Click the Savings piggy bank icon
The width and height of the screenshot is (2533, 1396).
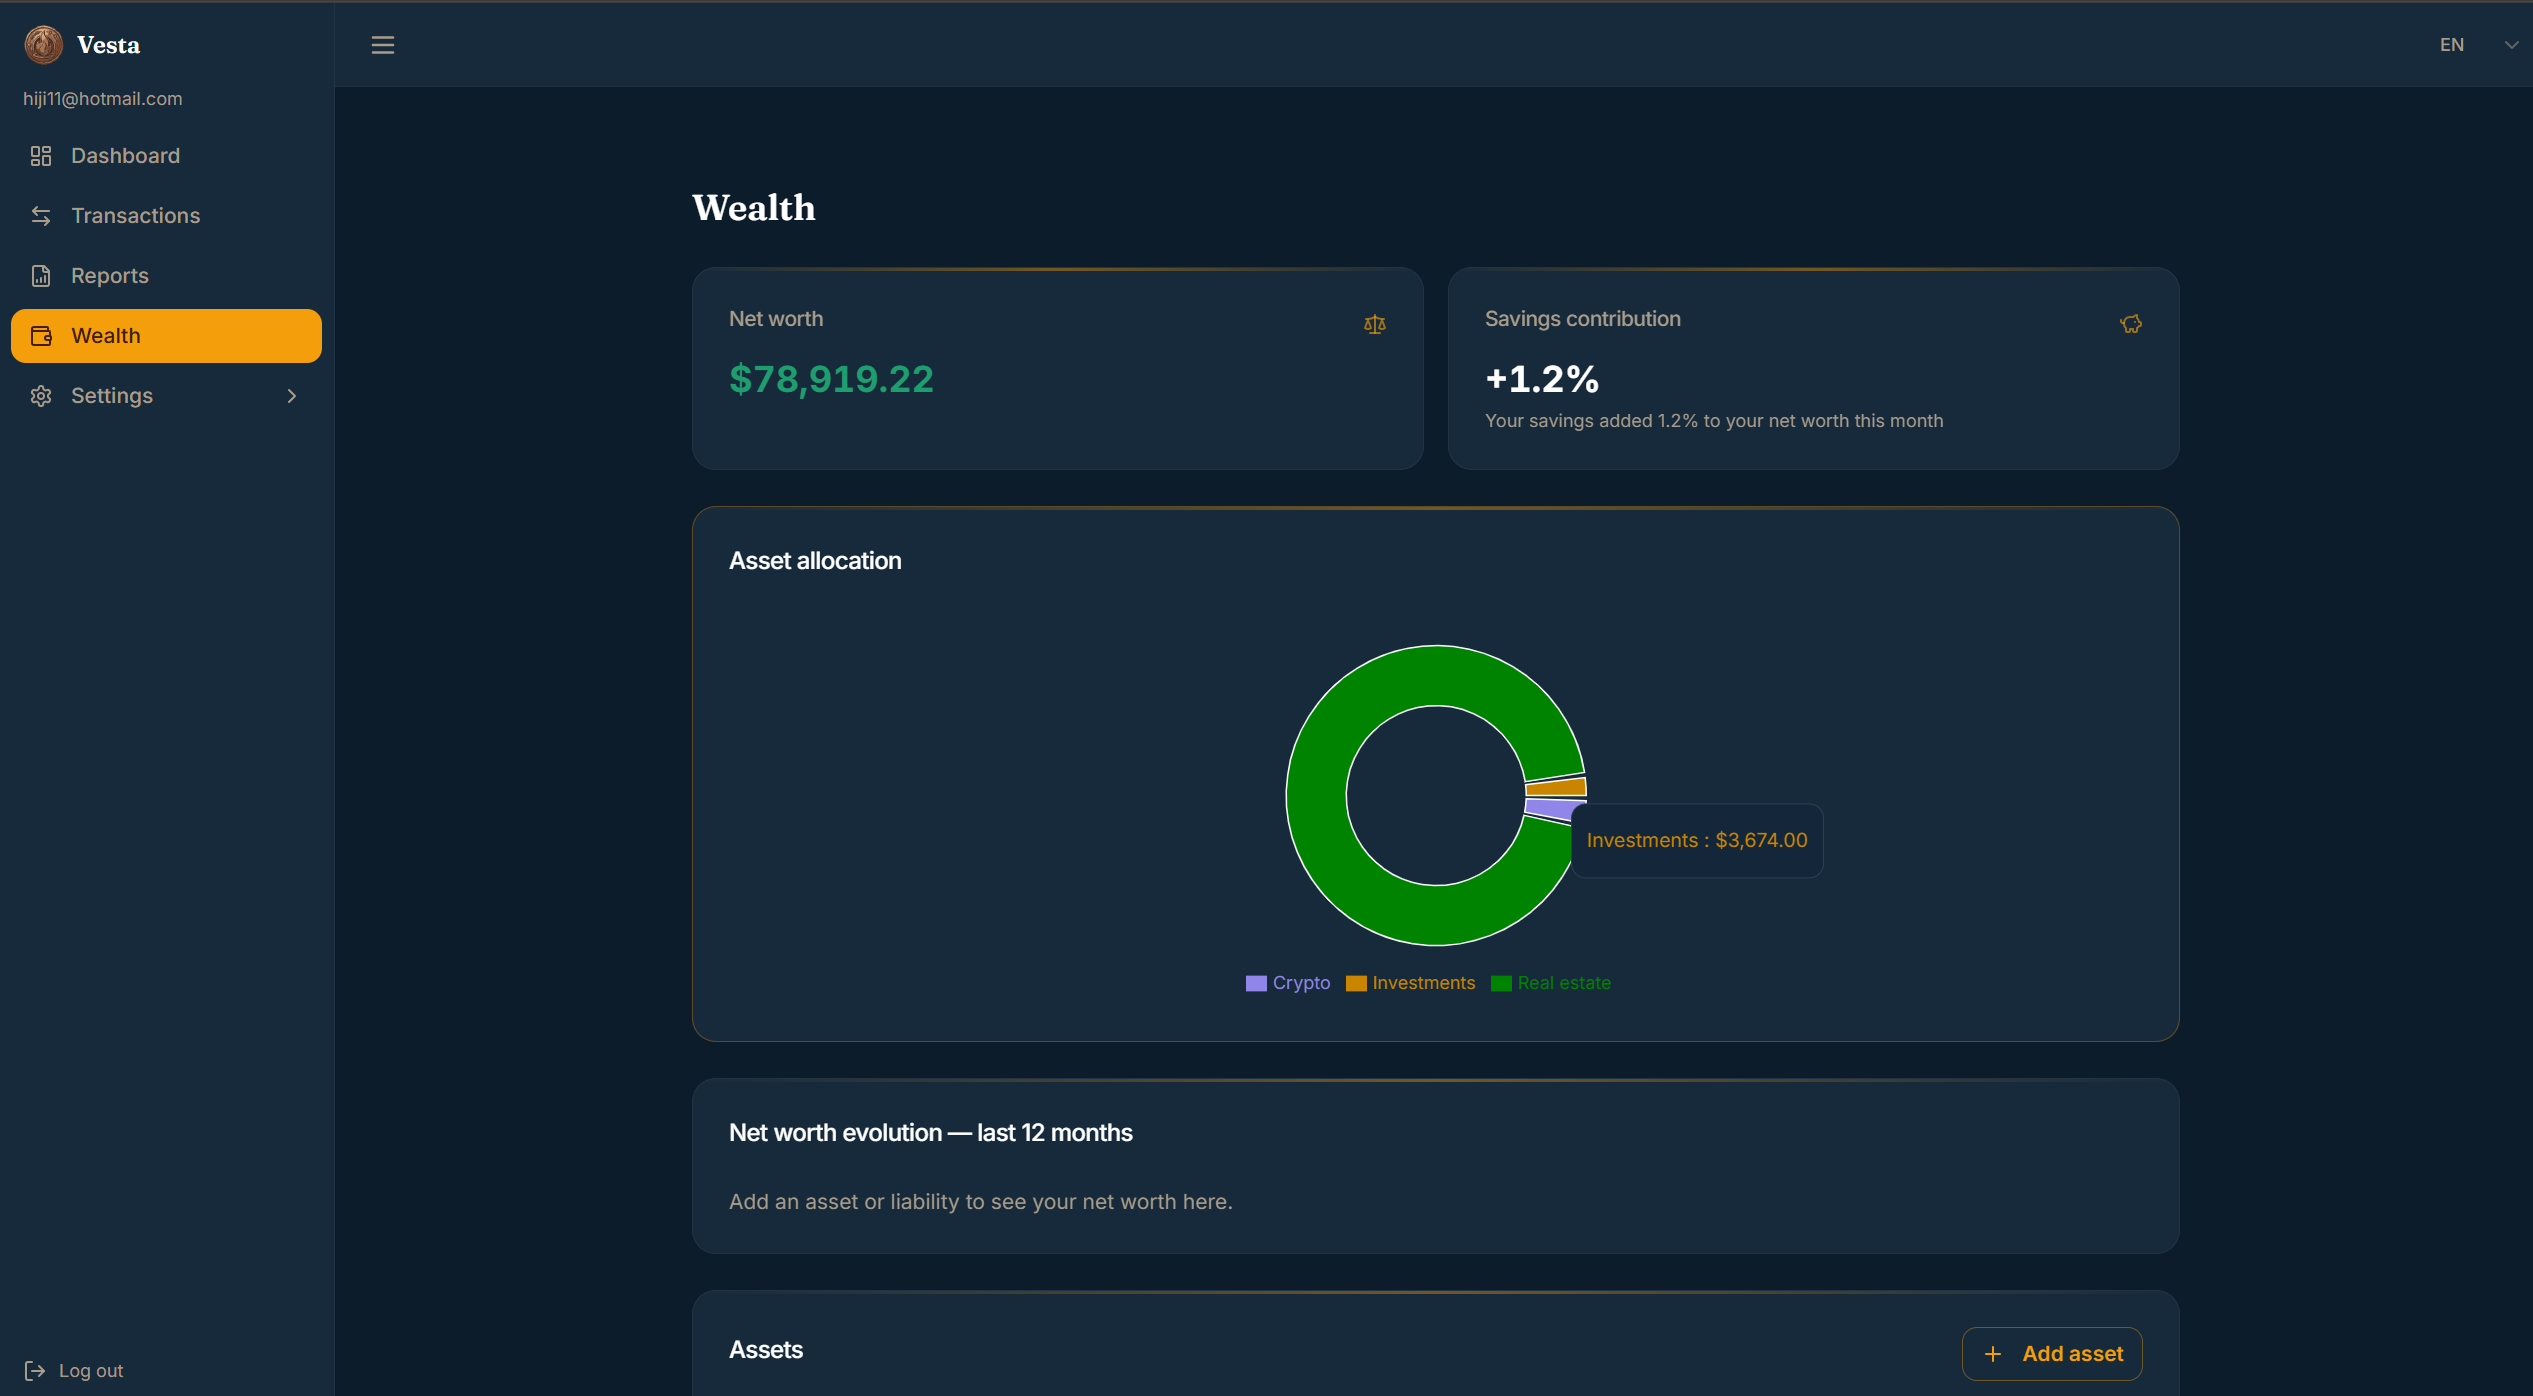(x=2131, y=324)
